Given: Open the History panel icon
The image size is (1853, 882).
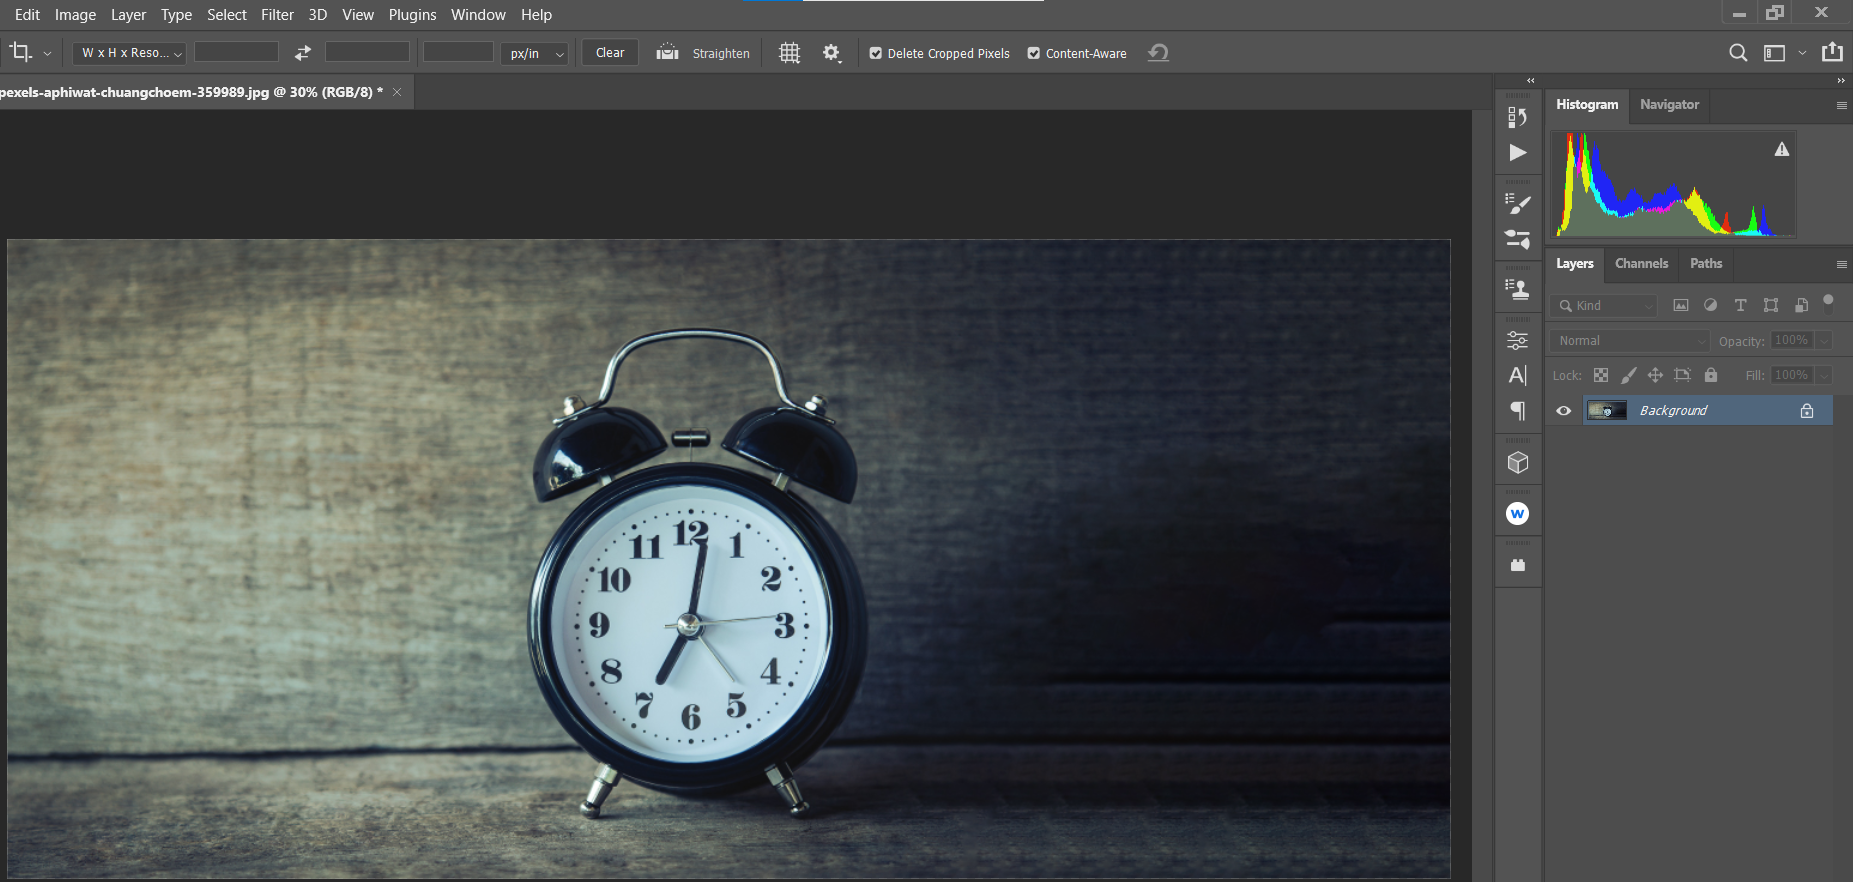Looking at the screenshot, I should click(1517, 117).
